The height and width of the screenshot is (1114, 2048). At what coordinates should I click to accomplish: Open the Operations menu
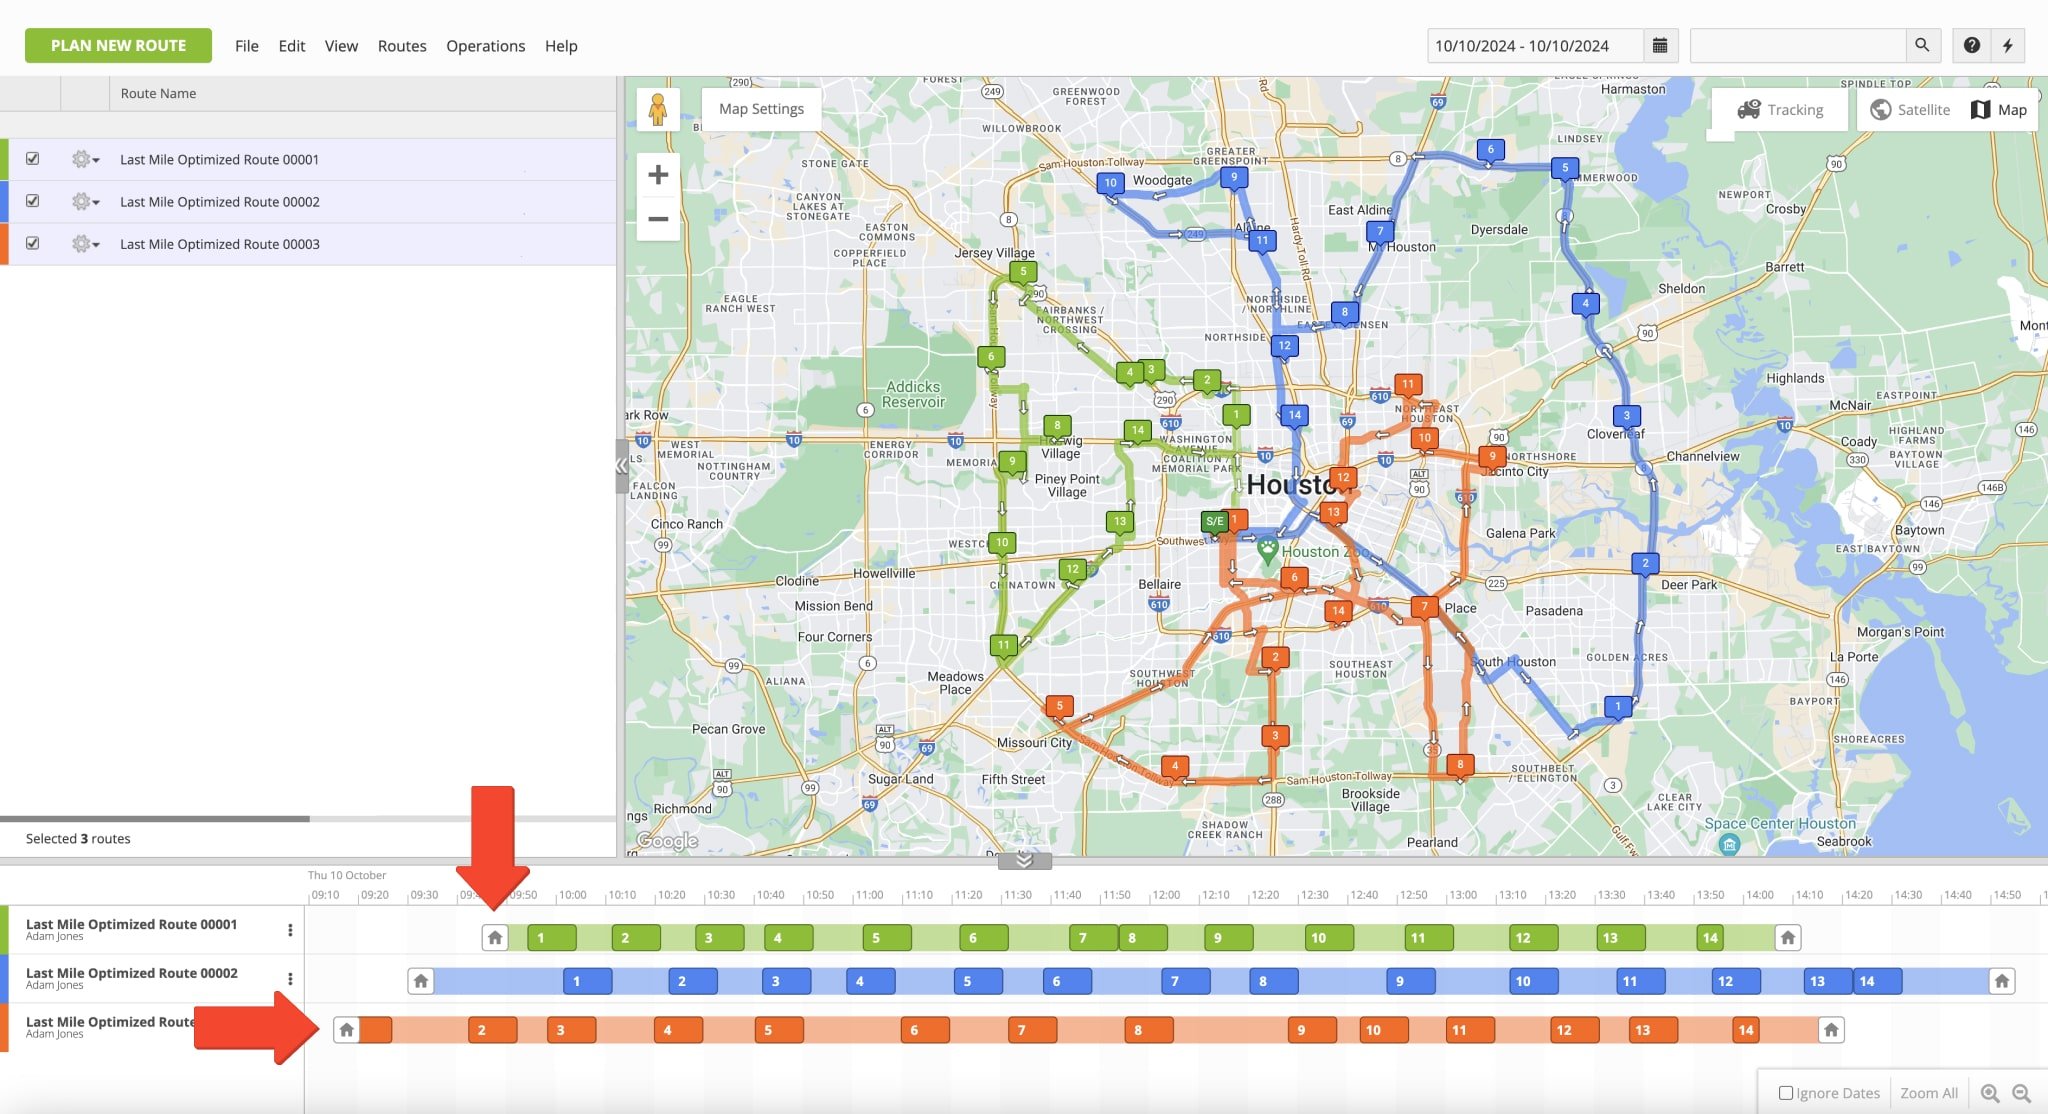pyautogui.click(x=486, y=45)
